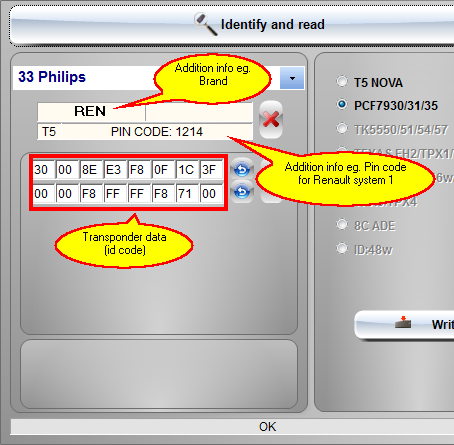The width and height of the screenshot is (454, 445).
Task: Click the REN brand info field
Action: click(91, 112)
